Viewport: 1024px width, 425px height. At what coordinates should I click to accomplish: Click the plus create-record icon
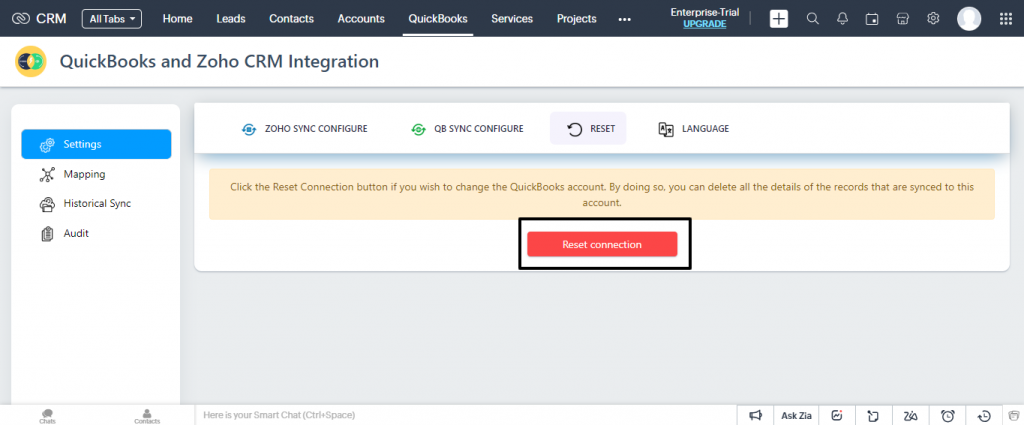778,19
